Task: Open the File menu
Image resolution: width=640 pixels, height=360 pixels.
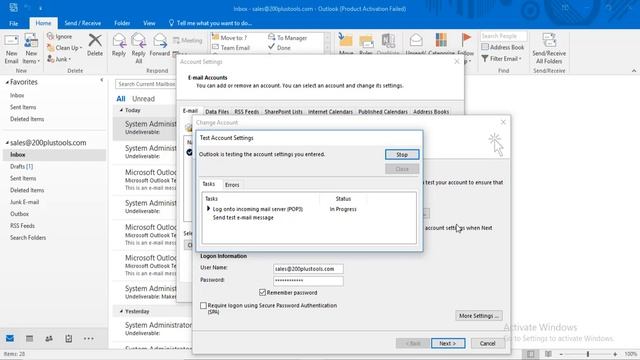Action: point(13,23)
